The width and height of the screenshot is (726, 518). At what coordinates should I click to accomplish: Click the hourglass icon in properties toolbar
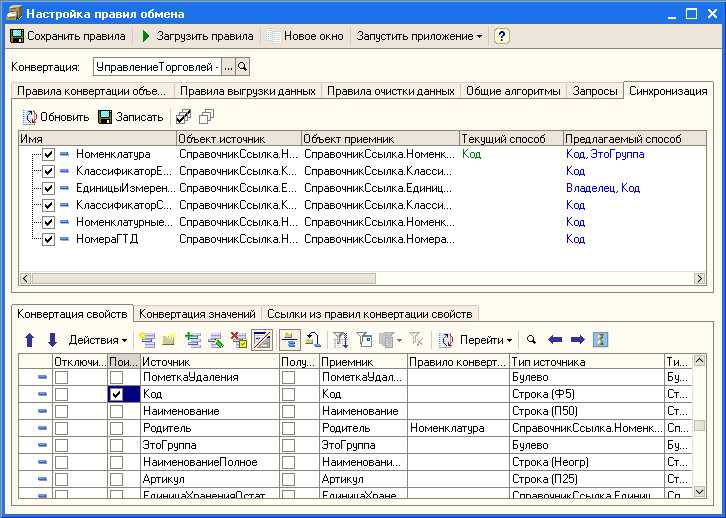pos(601,340)
